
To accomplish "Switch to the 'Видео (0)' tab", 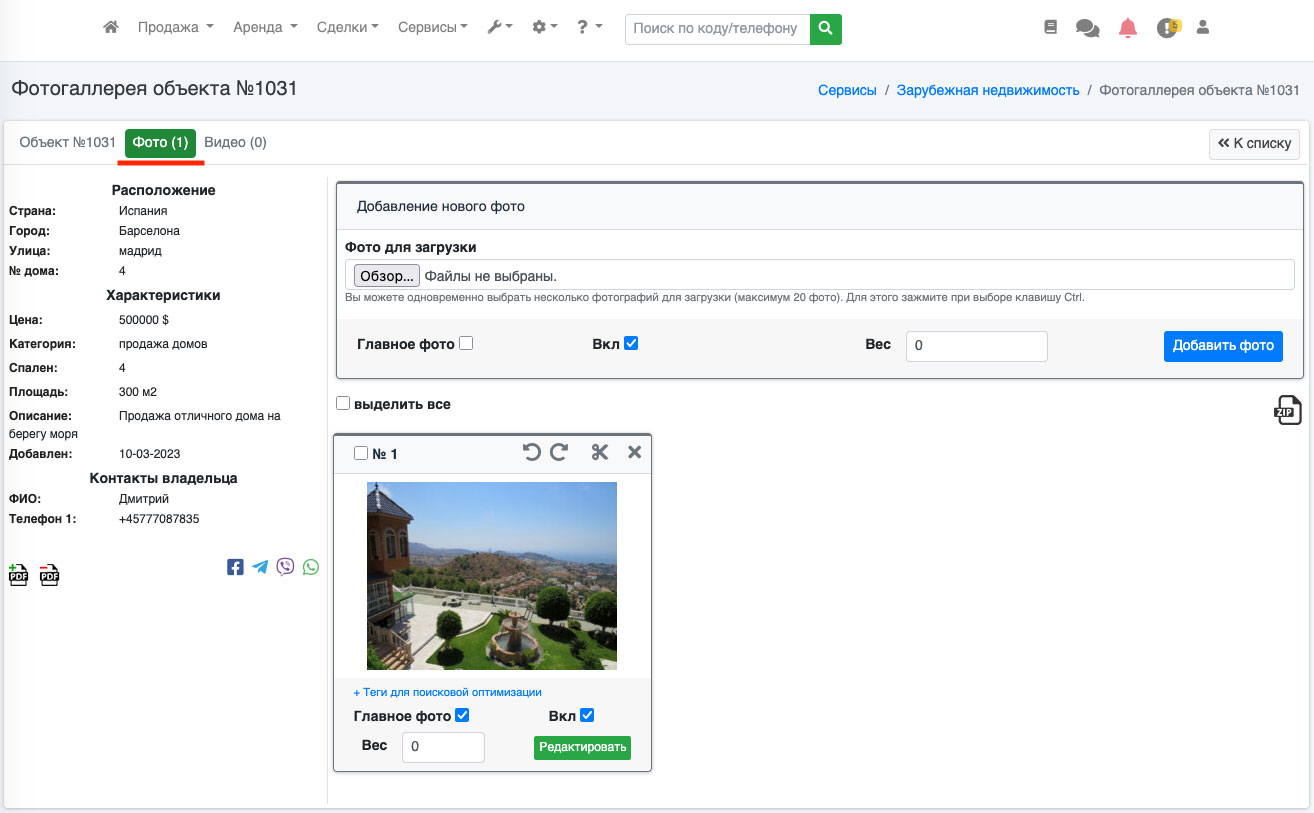I will [235, 142].
